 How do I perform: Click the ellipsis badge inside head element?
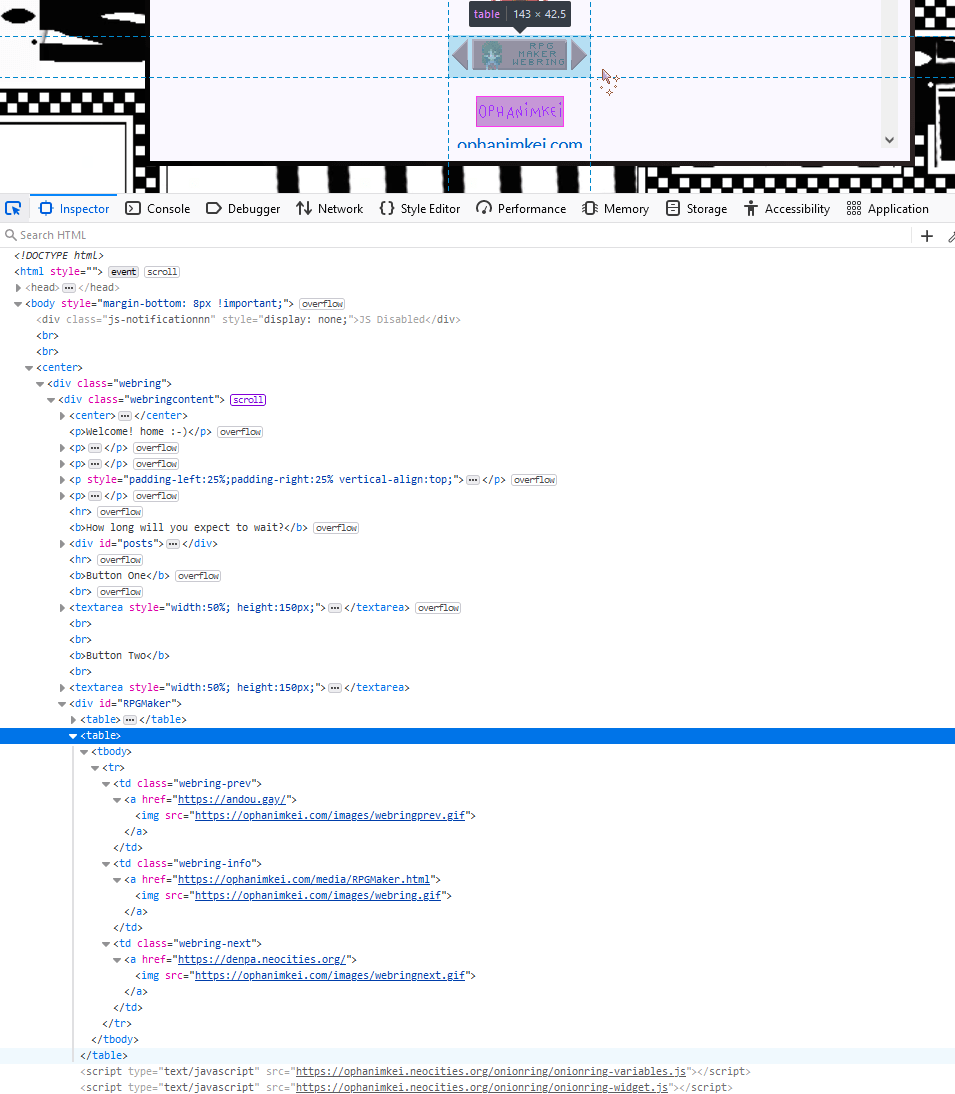(69, 288)
